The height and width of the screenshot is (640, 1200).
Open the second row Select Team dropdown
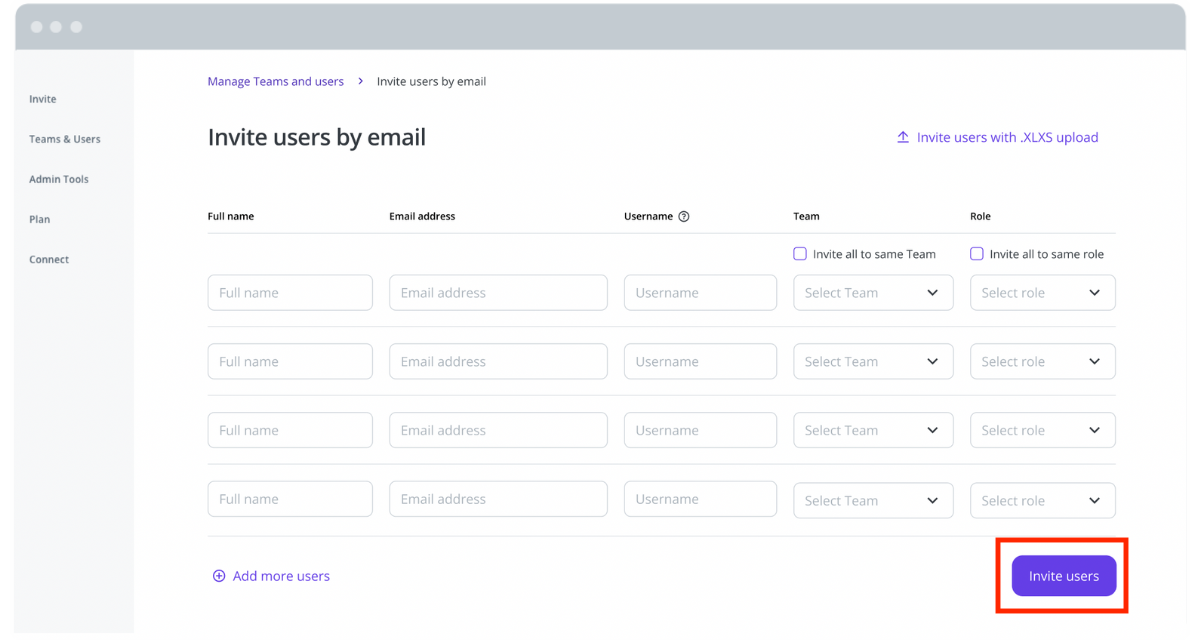click(873, 362)
